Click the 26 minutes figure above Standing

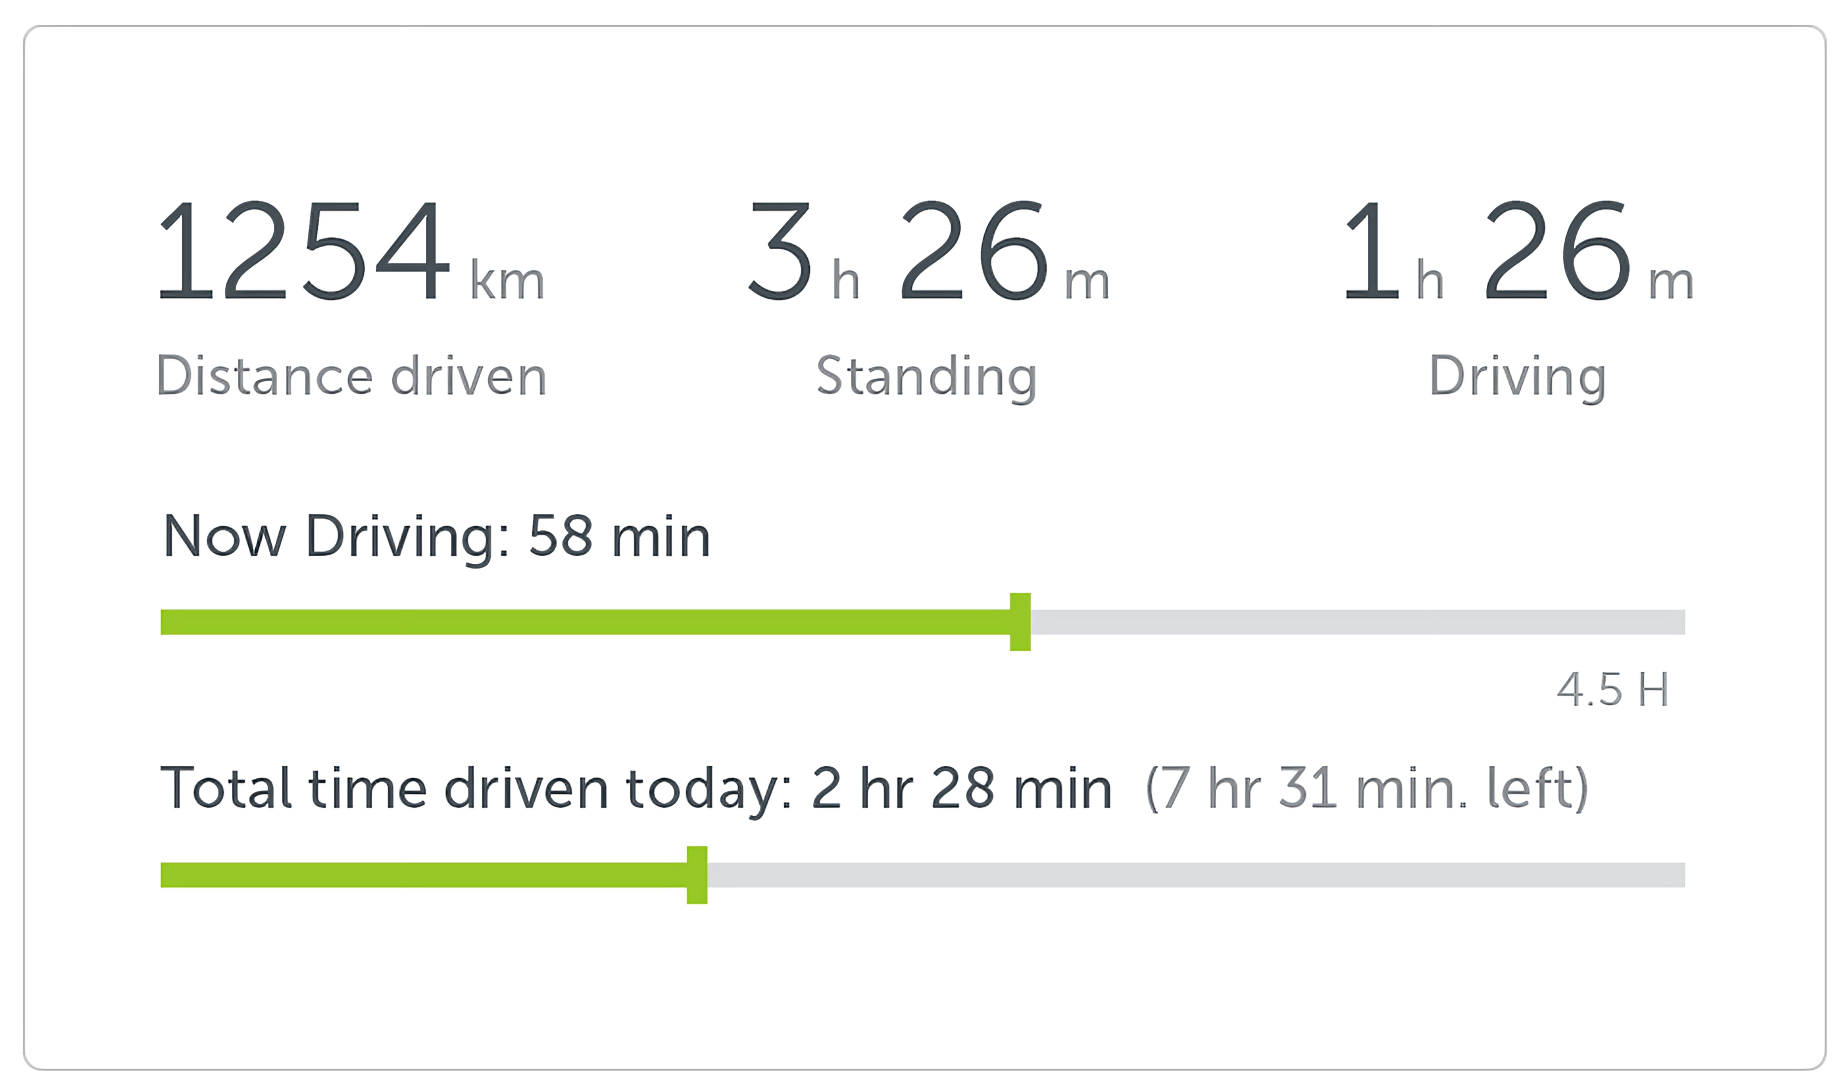click(x=973, y=250)
